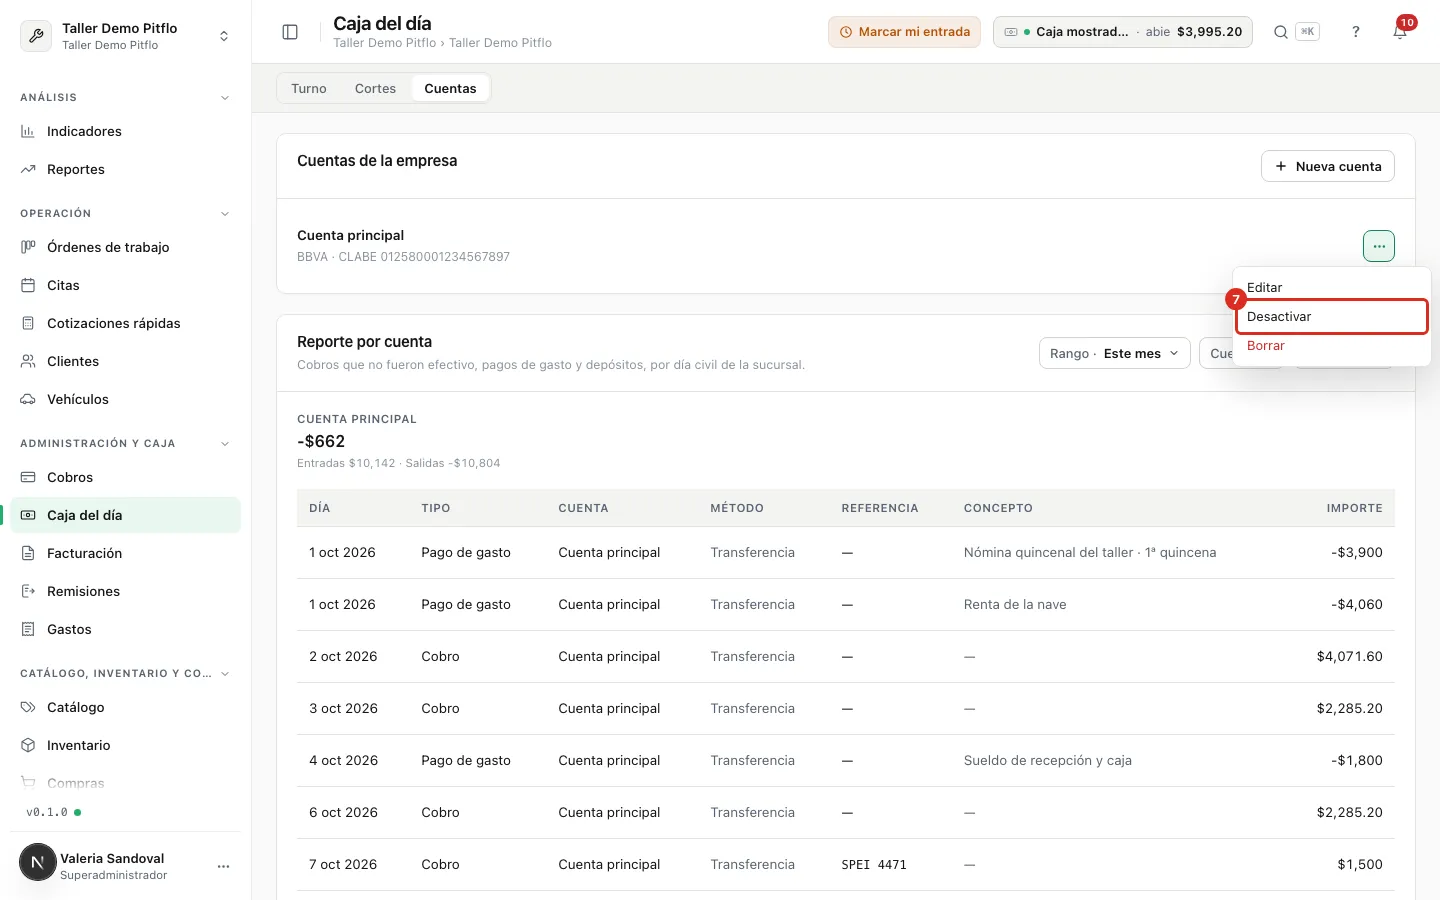This screenshot has height=900, width=1440.
Task: Collapse the CATÁLOGO, INVENTARIO section
Action: [x=225, y=674]
